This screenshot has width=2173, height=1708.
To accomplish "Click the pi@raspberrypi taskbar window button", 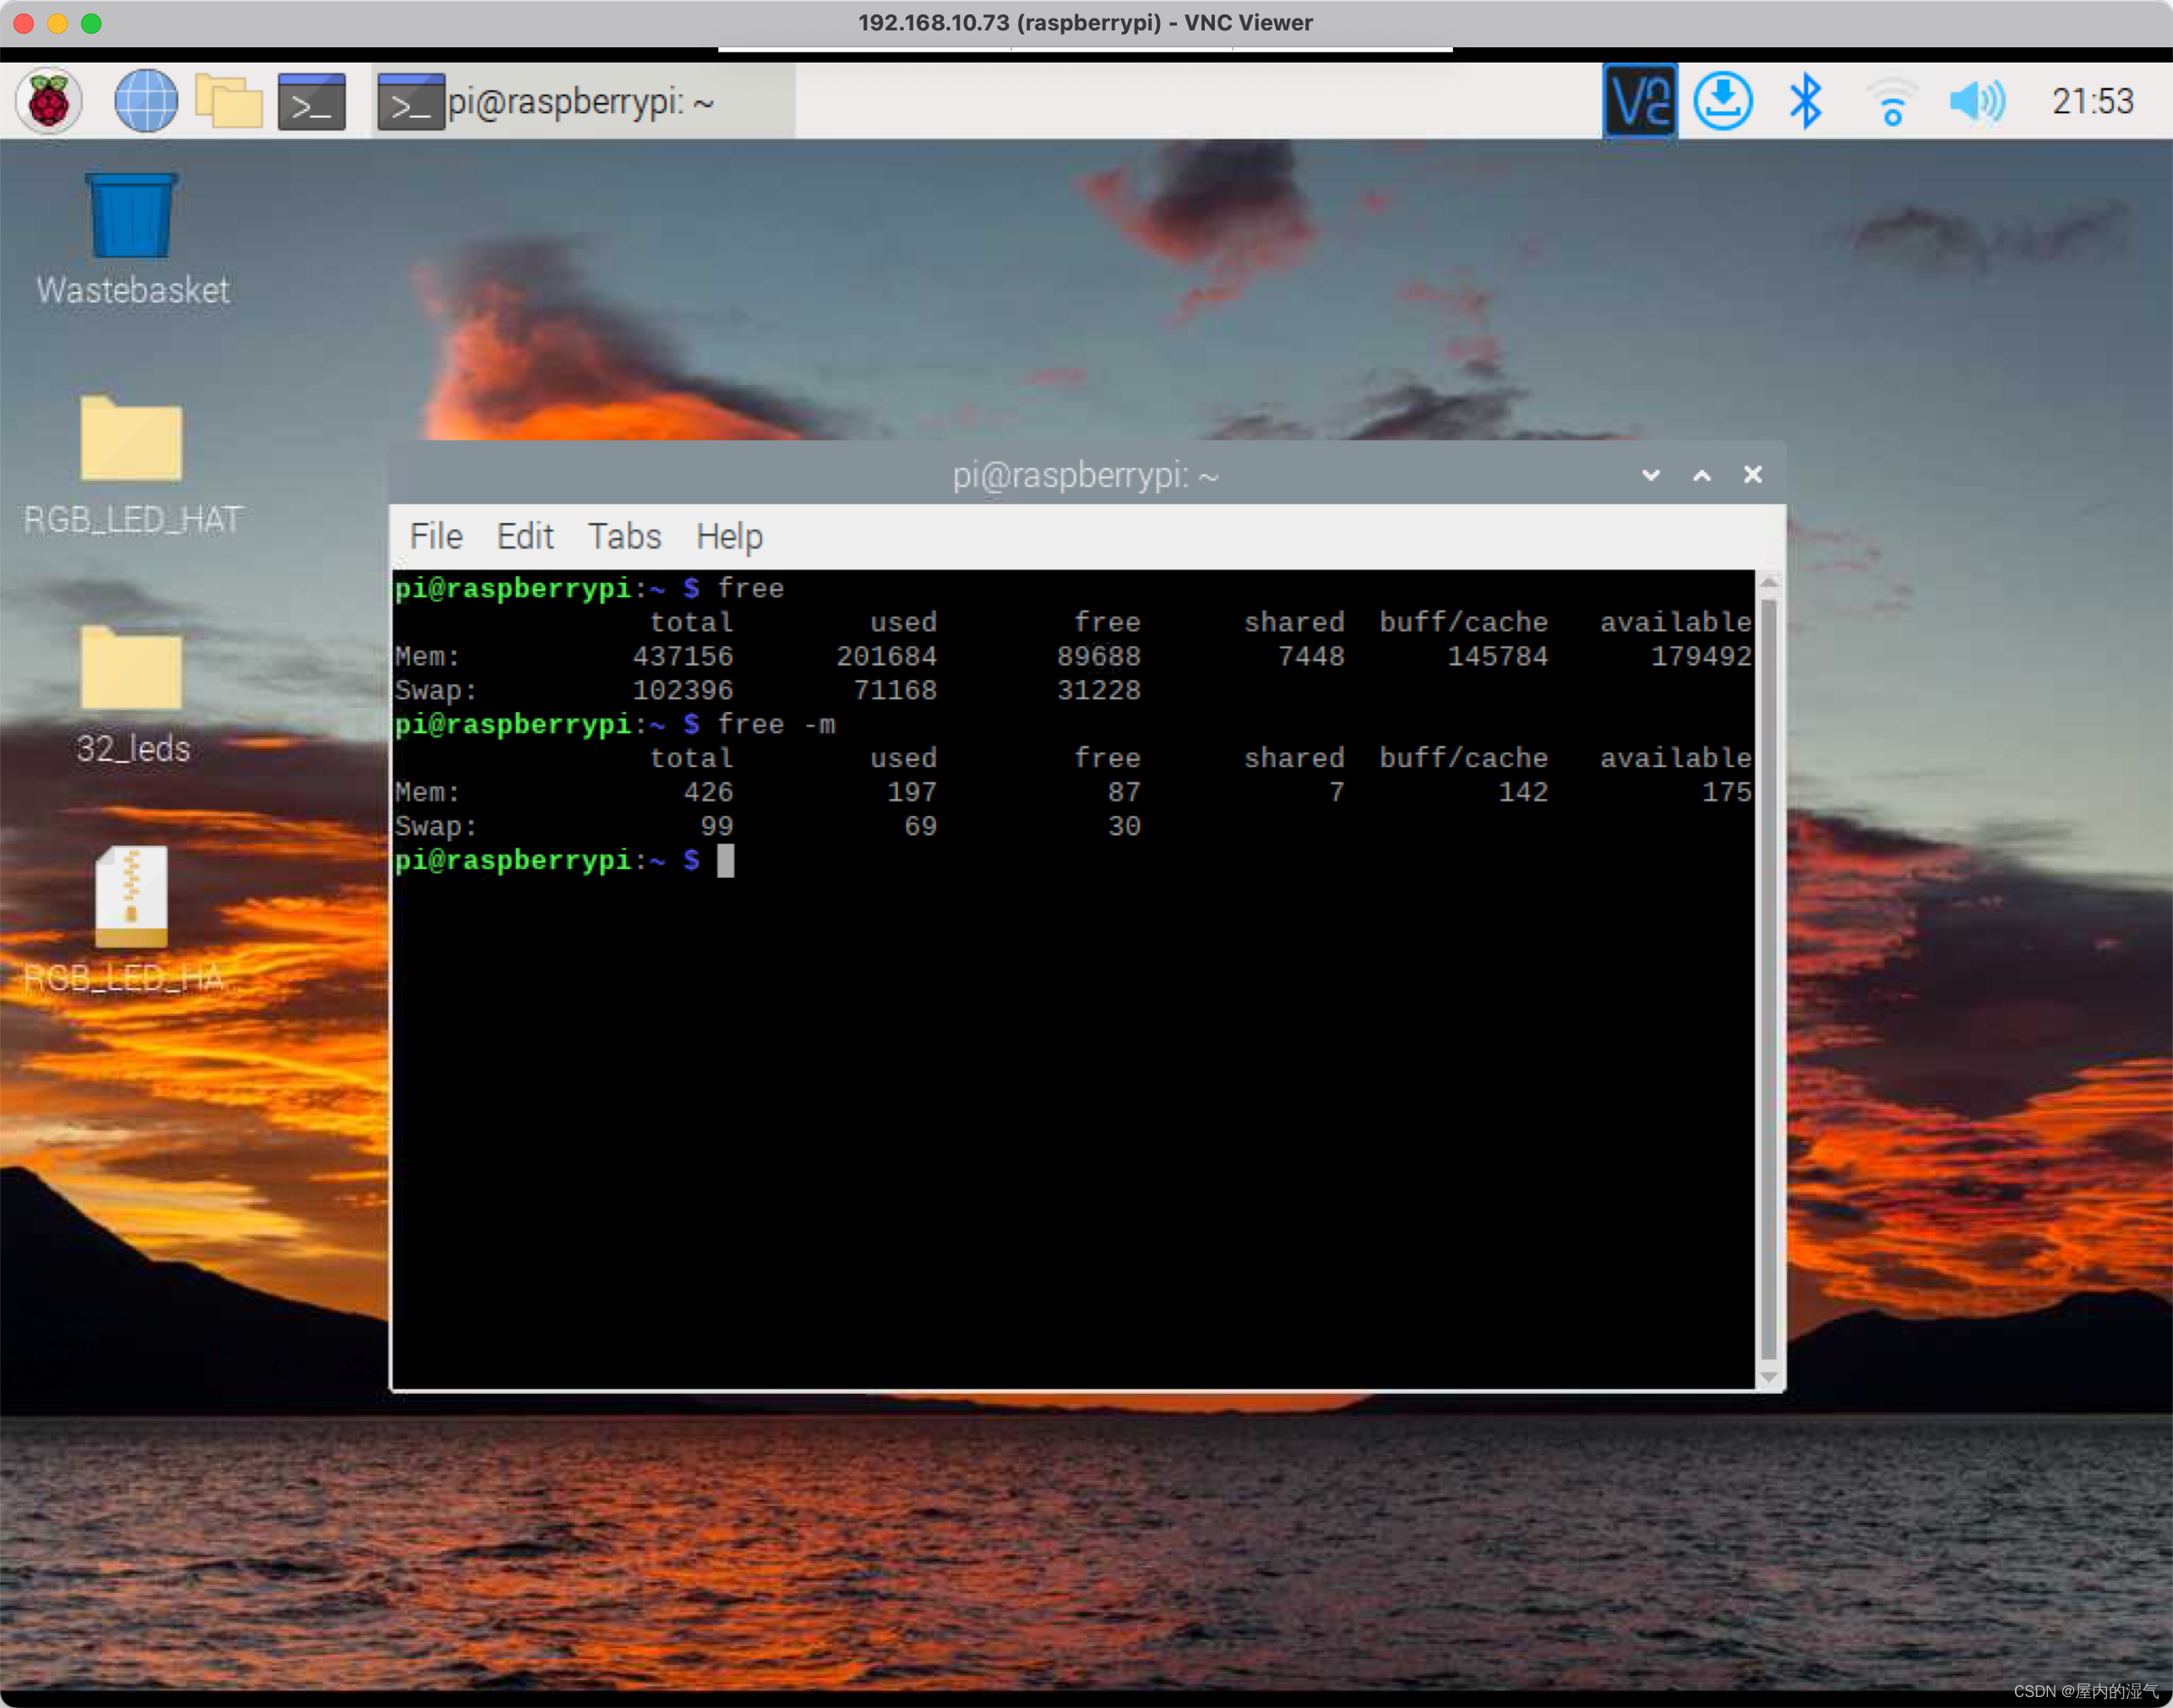I will [583, 102].
